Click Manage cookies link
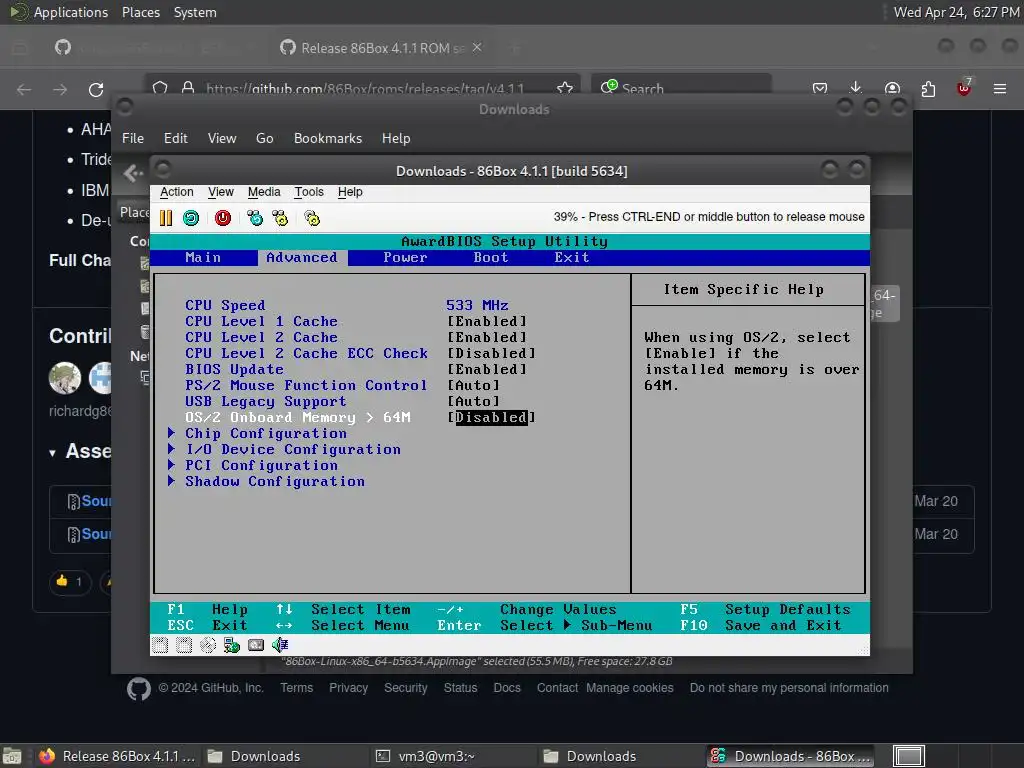The width and height of the screenshot is (1024, 768). pyautogui.click(x=630, y=688)
